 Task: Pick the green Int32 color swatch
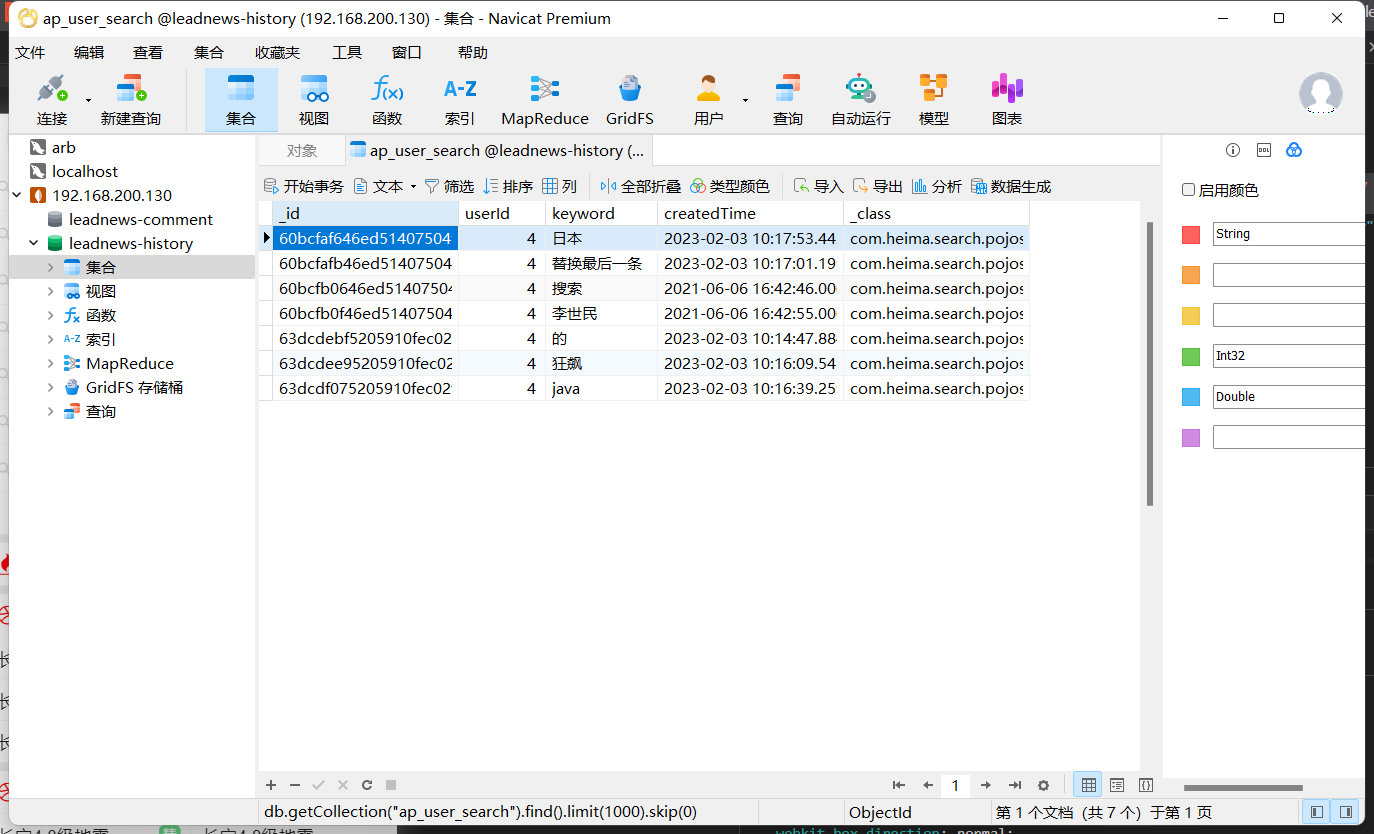click(x=1190, y=356)
